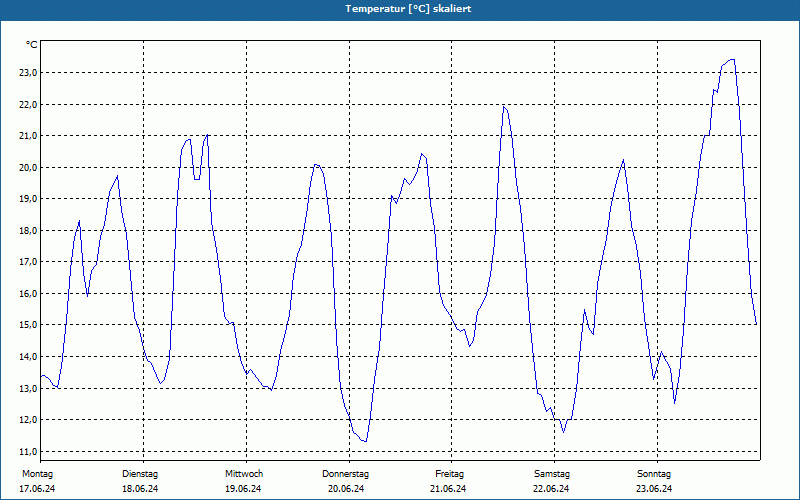Click the date 17.06.24
The width and height of the screenshot is (800, 500).
pyautogui.click(x=37, y=489)
